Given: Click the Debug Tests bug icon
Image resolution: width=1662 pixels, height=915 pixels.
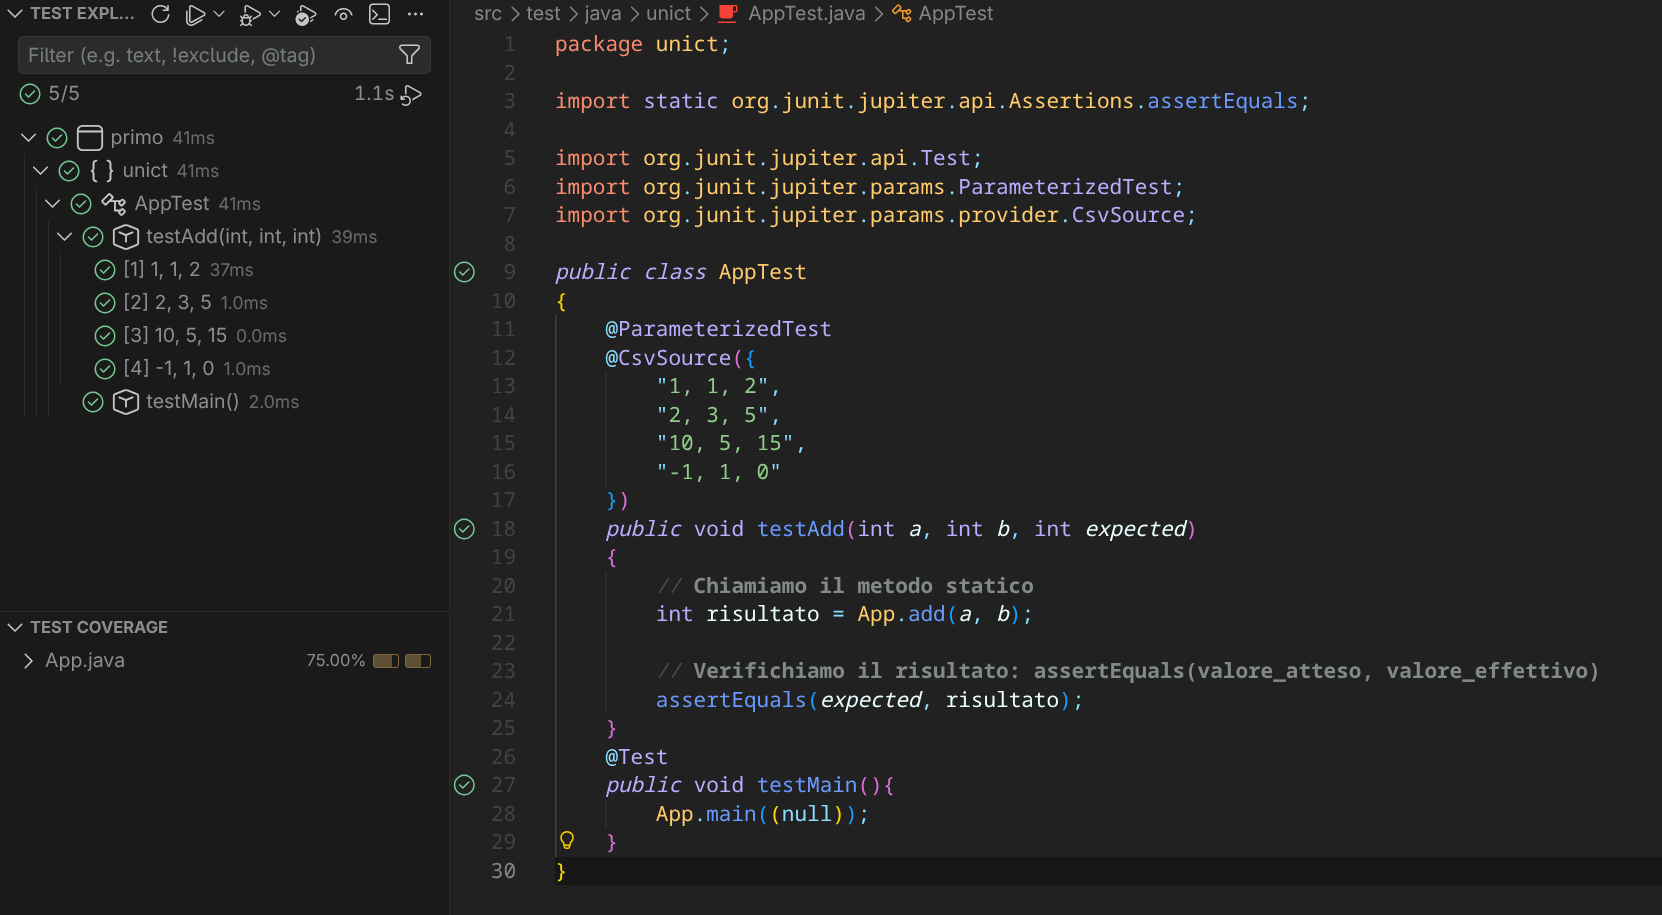Looking at the screenshot, I should tap(250, 14).
